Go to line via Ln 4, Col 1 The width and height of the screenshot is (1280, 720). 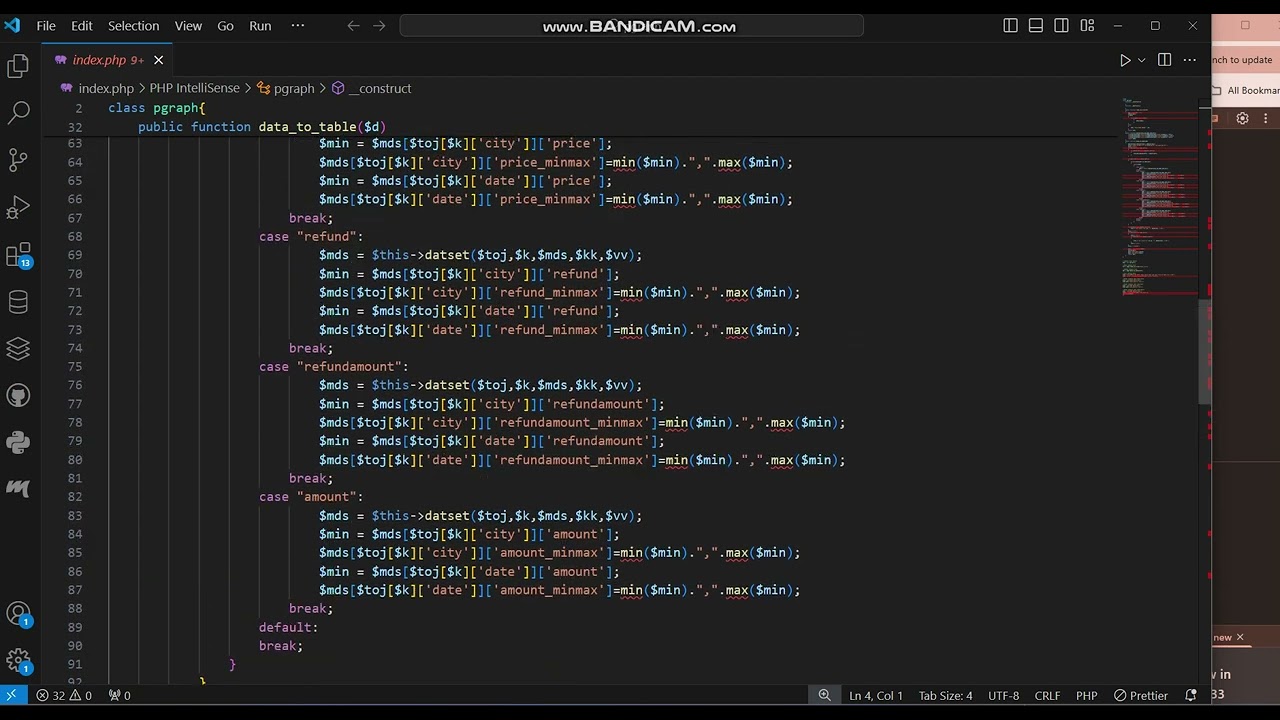(x=876, y=695)
